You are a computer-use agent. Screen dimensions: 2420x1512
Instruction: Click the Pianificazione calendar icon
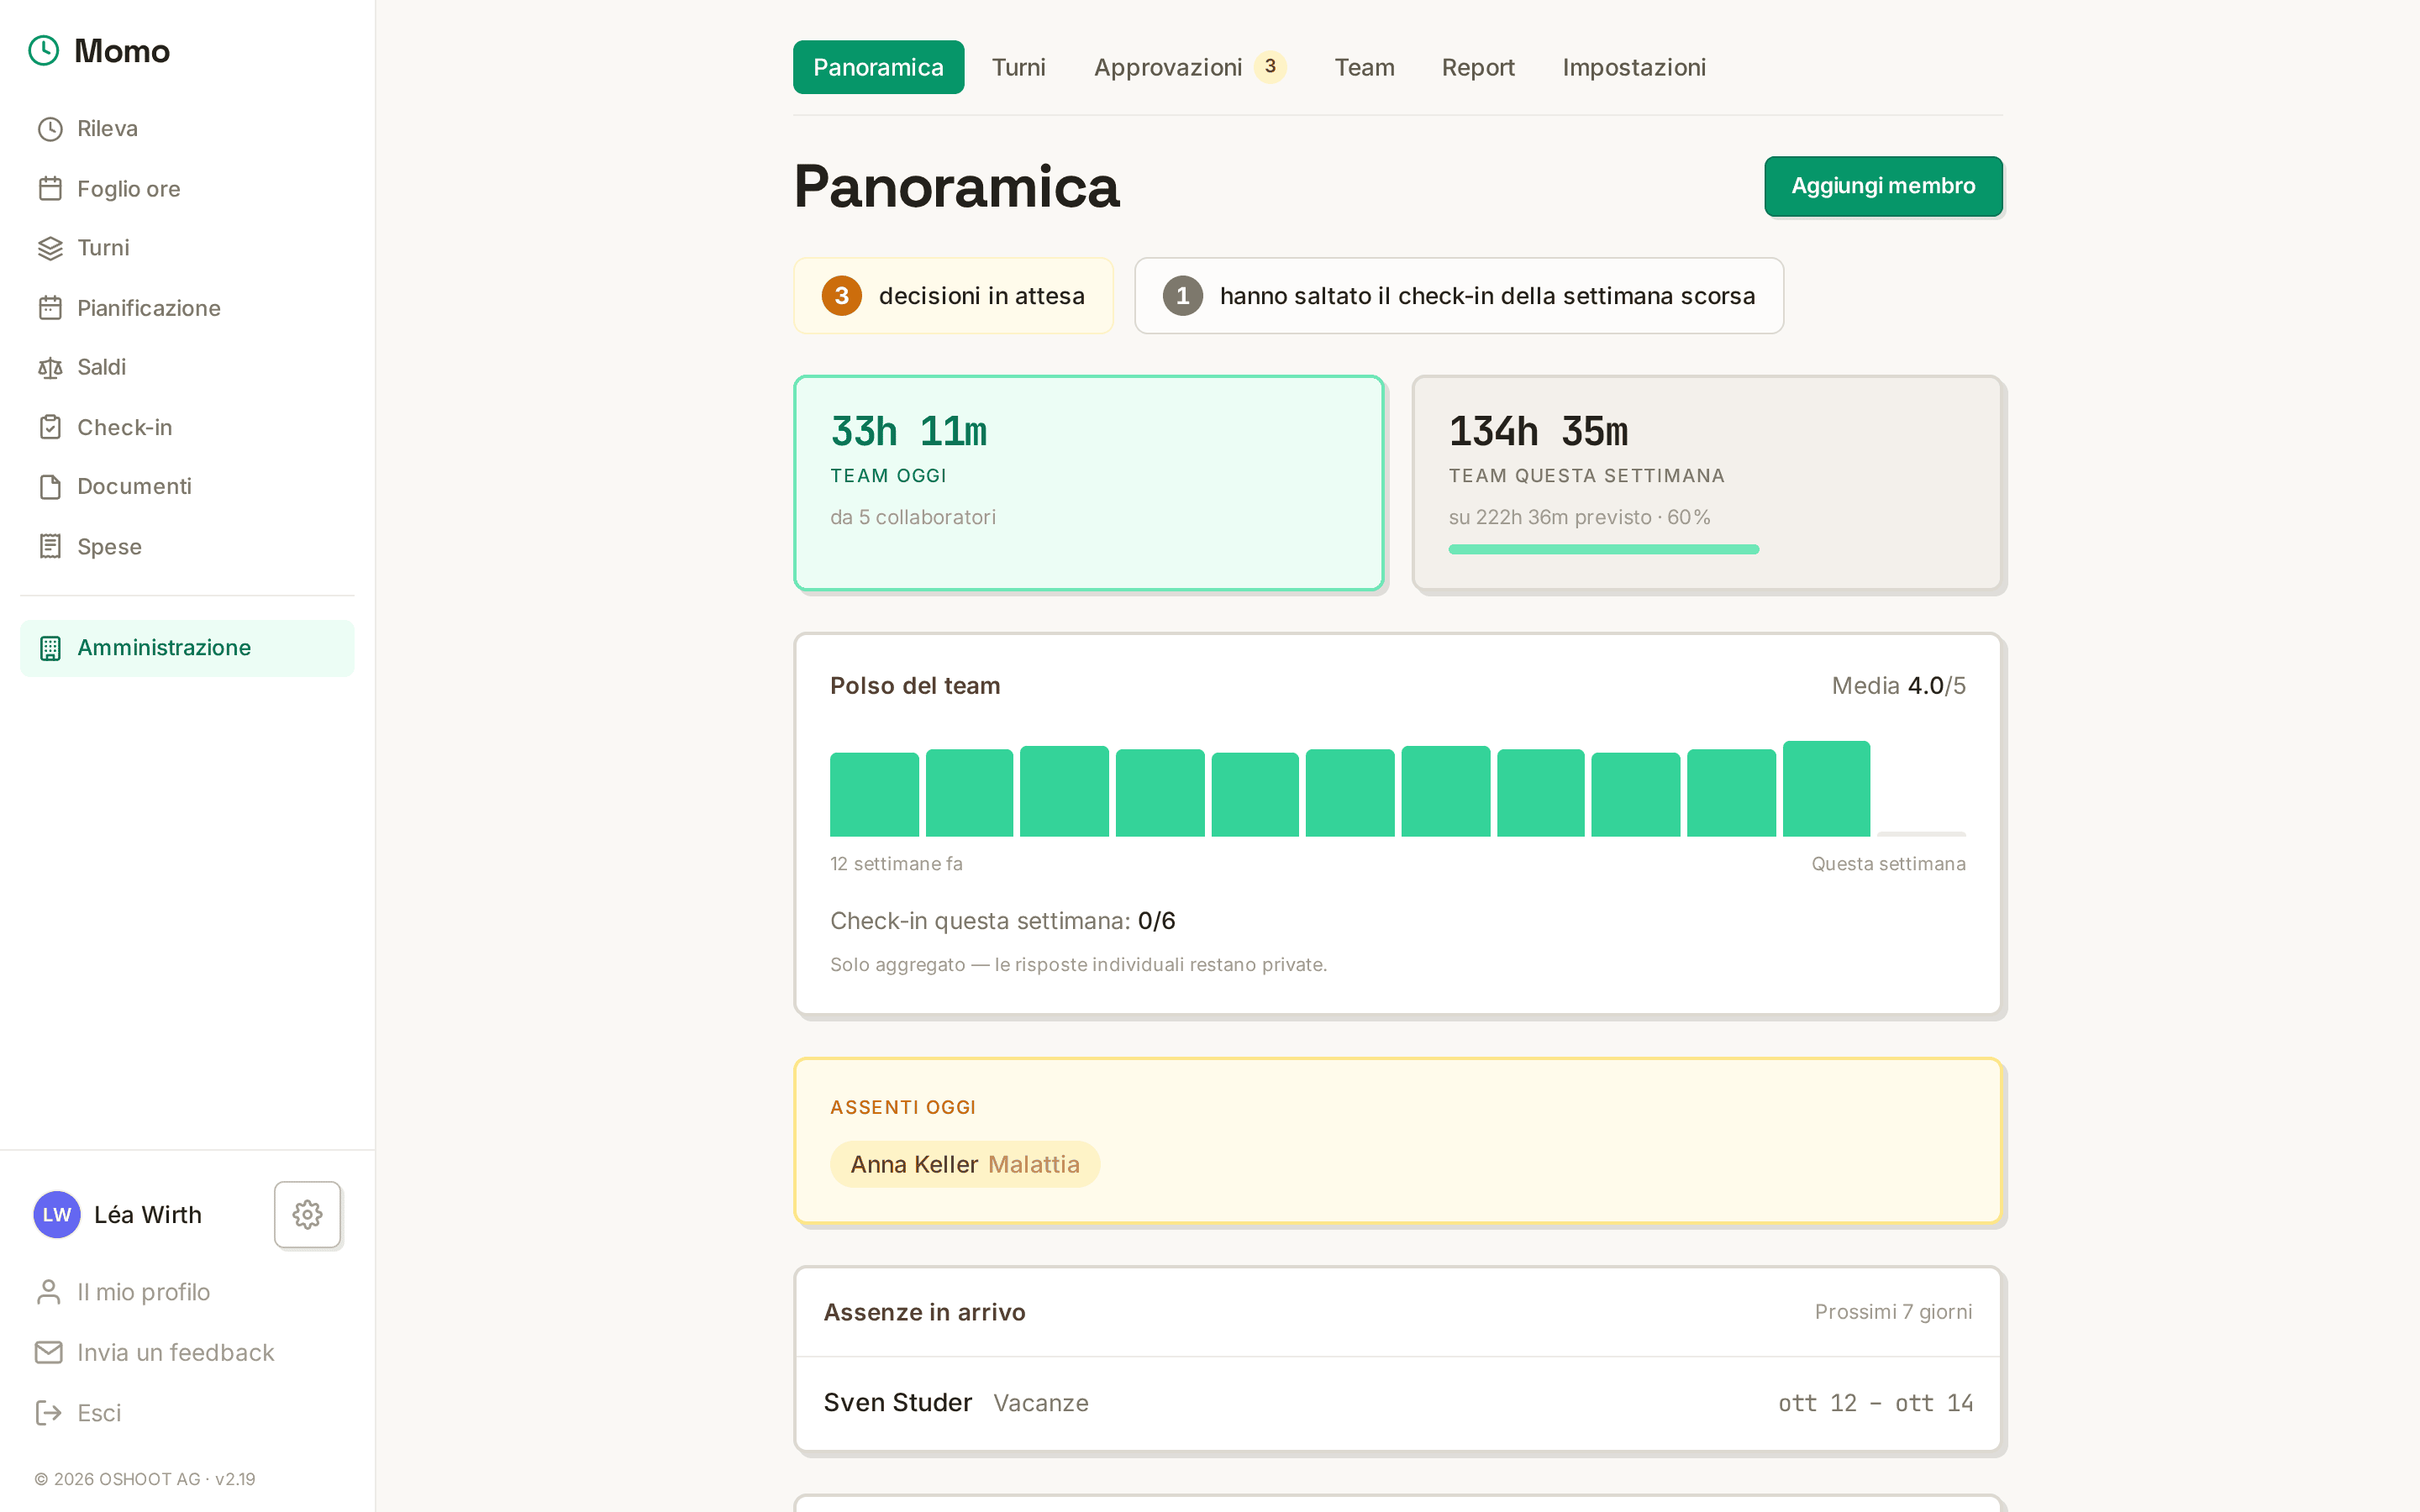pyautogui.click(x=50, y=308)
